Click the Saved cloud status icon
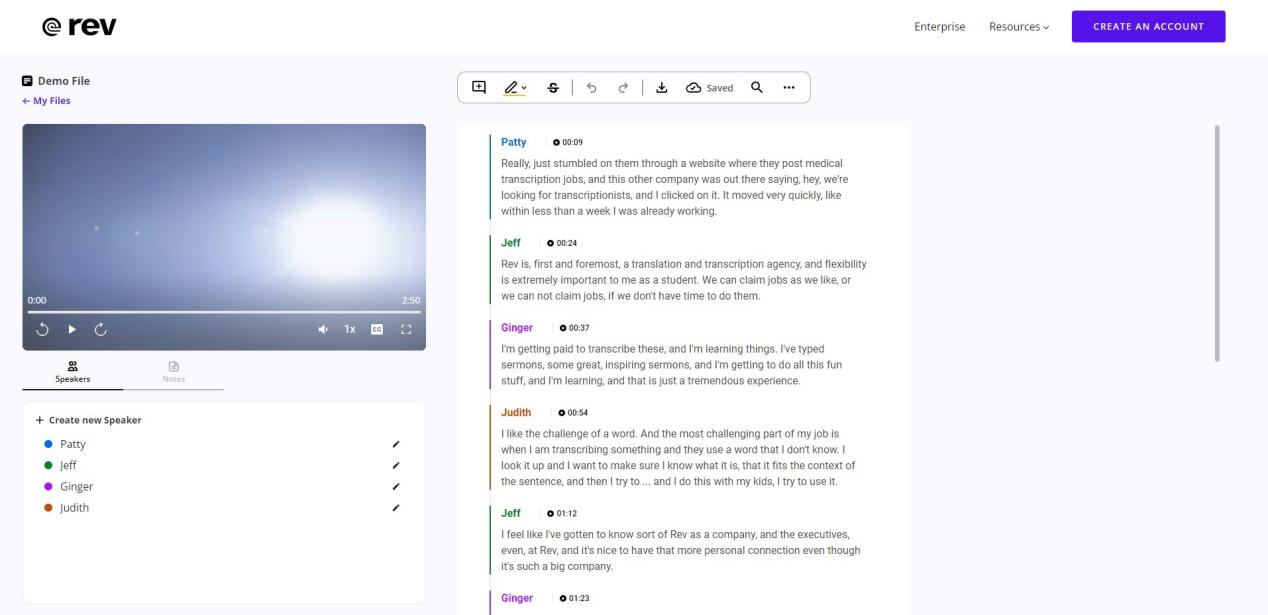Screen dimensions: 1268x615 tap(693, 88)
